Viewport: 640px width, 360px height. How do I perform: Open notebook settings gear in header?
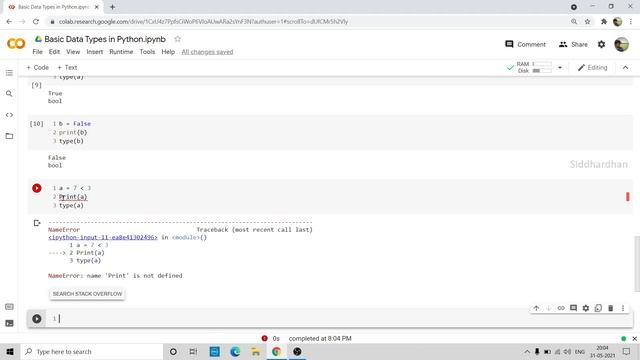601,44
